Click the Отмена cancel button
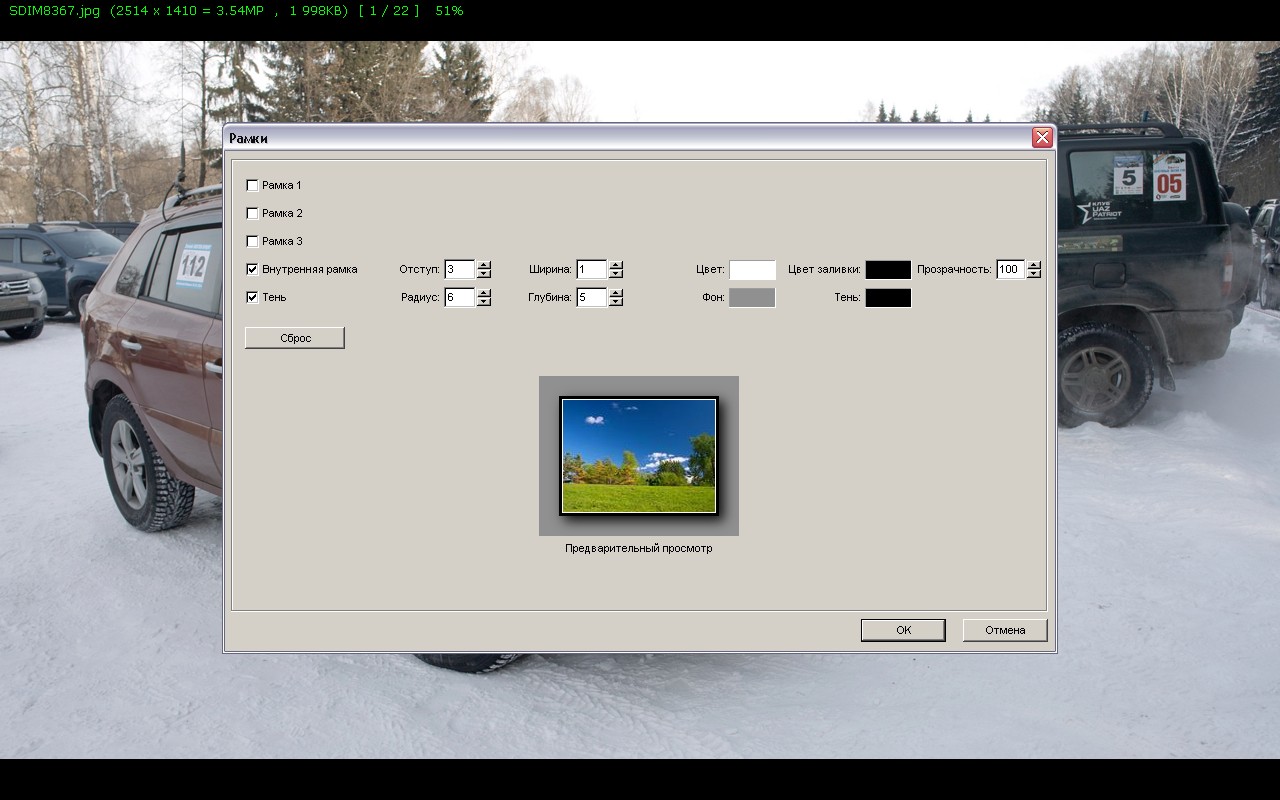 (1005, 630)
